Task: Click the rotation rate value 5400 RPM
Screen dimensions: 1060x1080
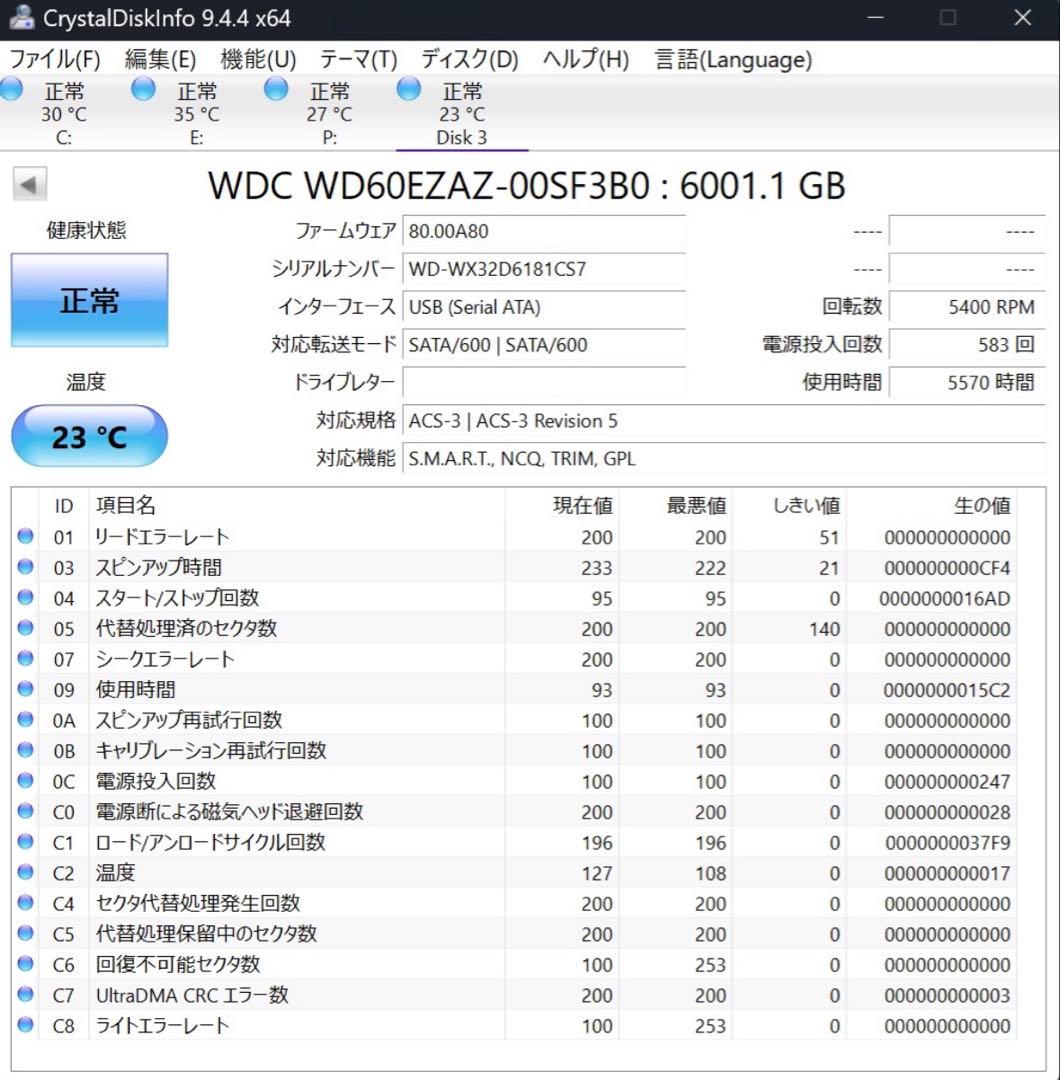Action: point(967,307)
